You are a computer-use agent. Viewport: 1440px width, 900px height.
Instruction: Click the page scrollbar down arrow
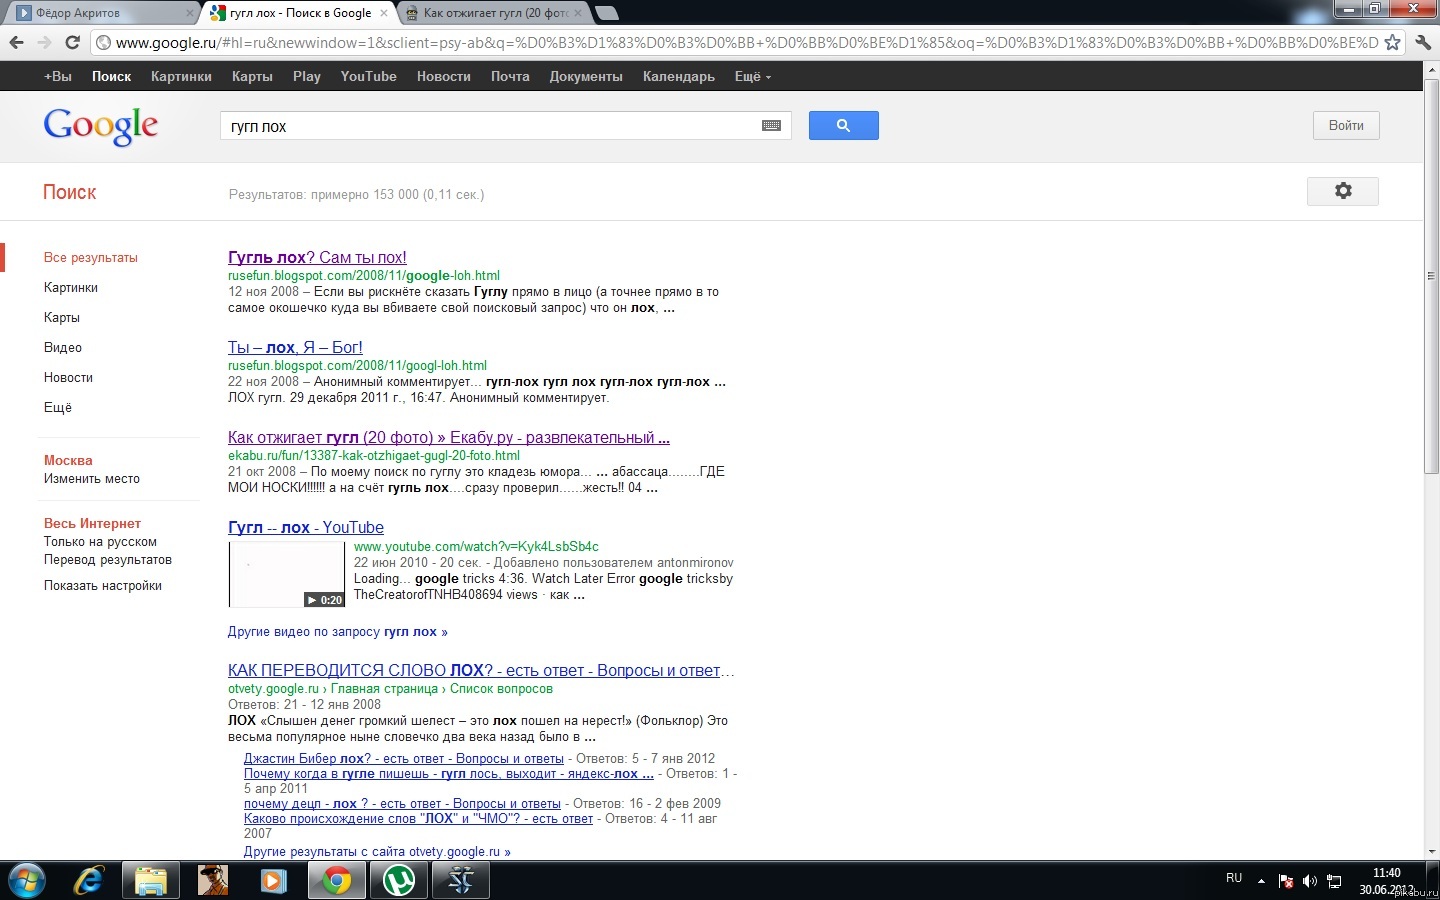click(x=1432, y=851)
